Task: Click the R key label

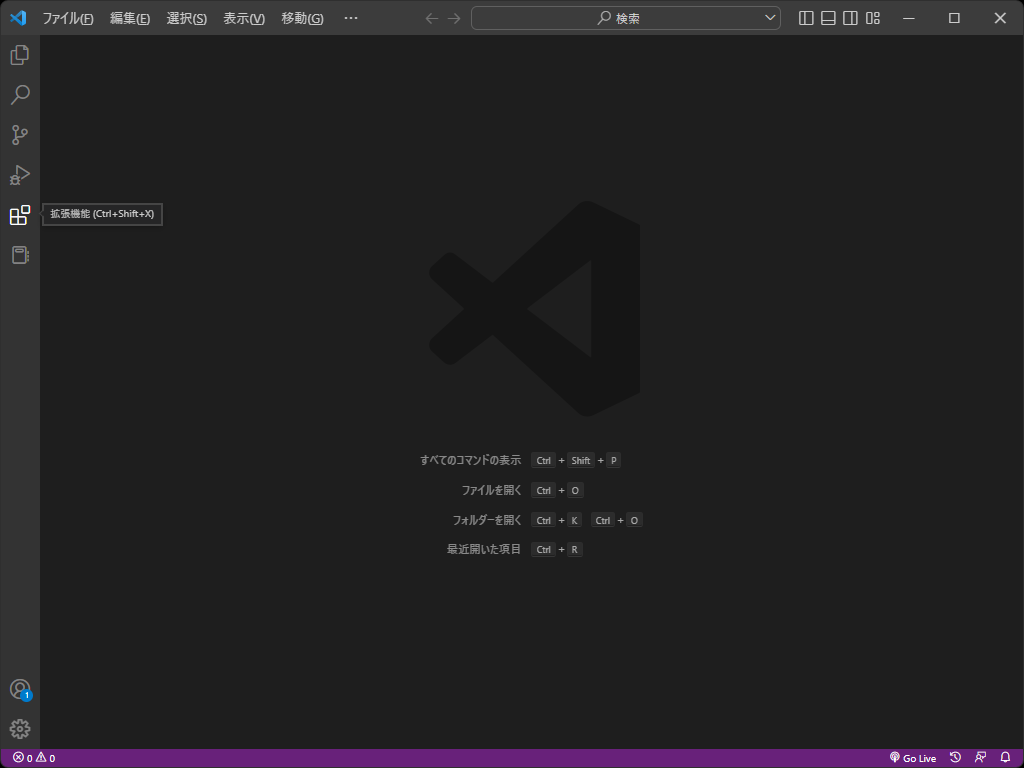Action: pos(575,549)
